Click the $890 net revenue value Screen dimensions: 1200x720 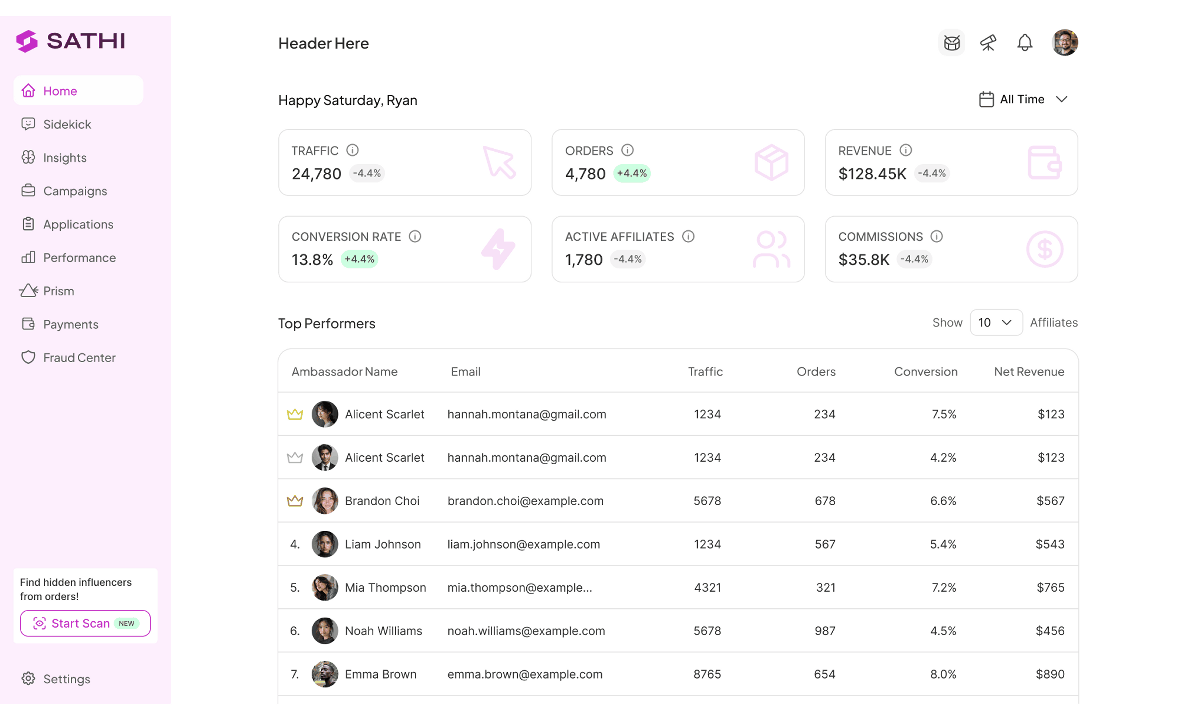[1050, 674]
